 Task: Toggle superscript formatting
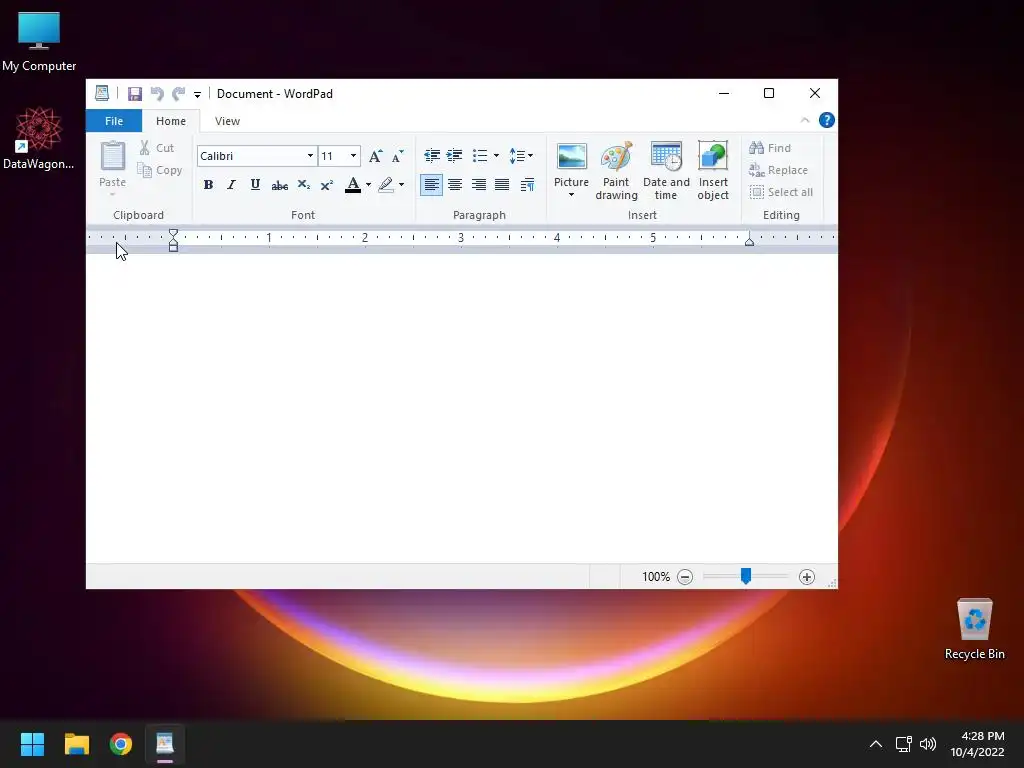click(327, 185)
